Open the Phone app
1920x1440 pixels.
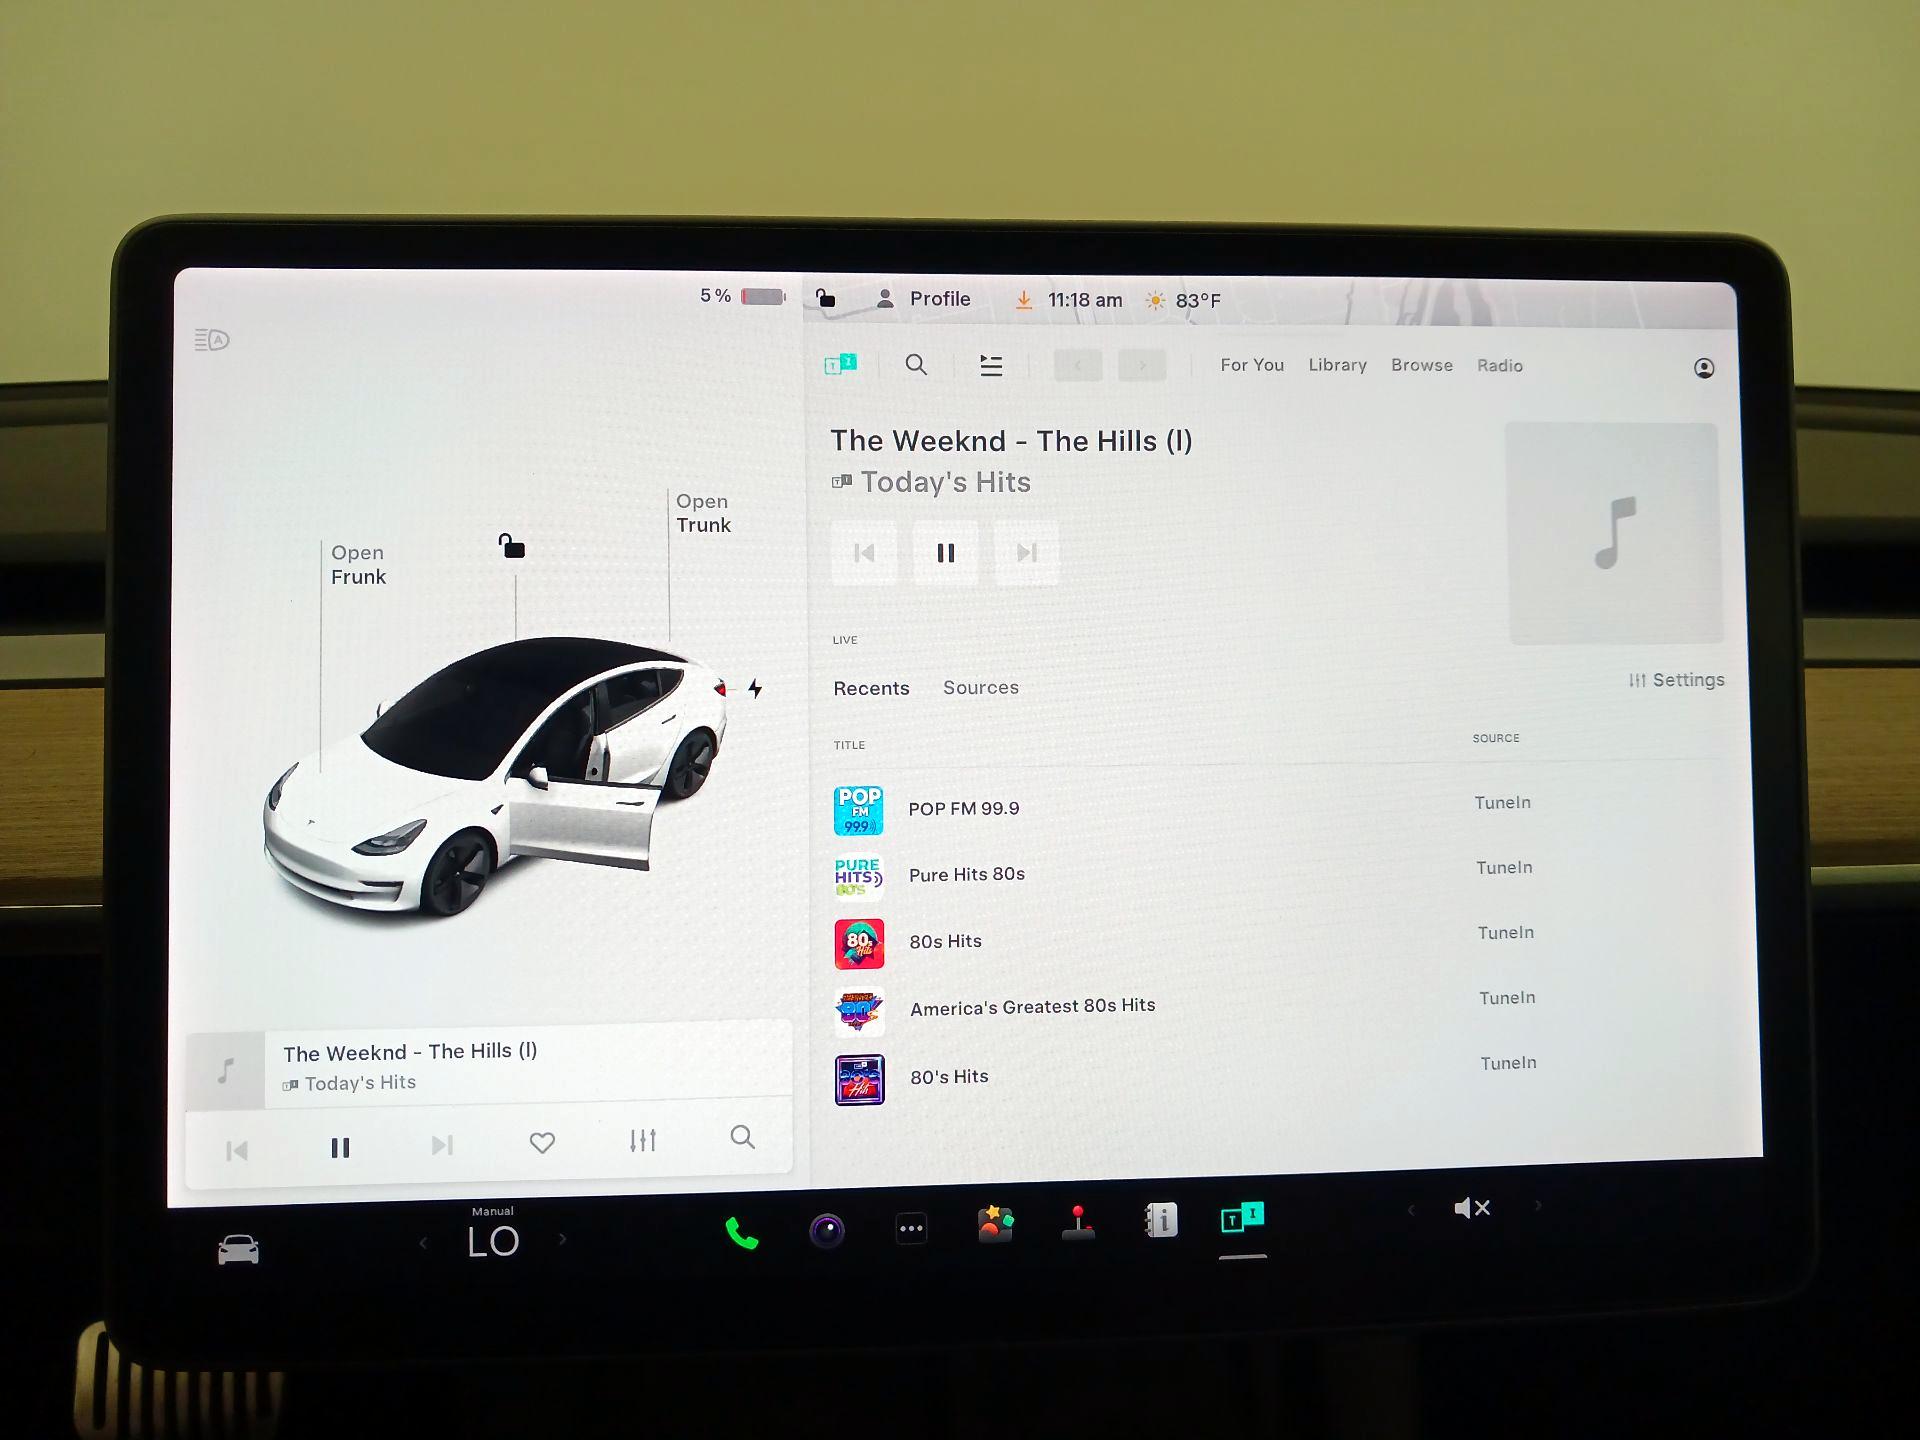coord(741,1233)
